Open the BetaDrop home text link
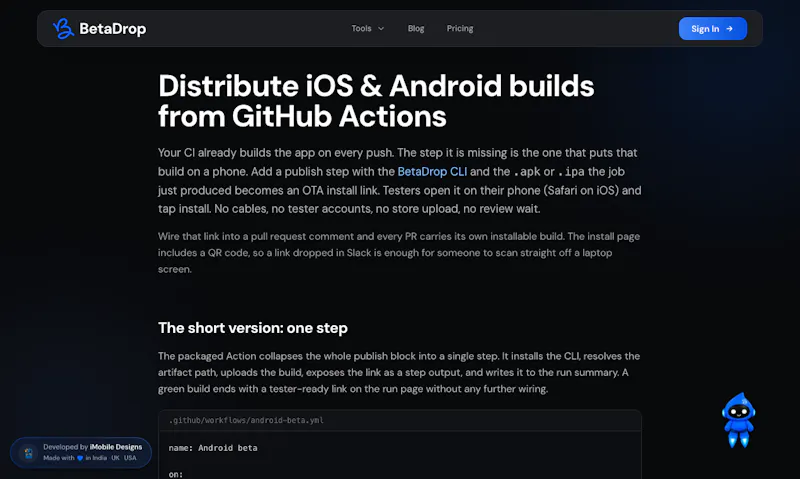800x479 pixels. click(x=113, y=29)
